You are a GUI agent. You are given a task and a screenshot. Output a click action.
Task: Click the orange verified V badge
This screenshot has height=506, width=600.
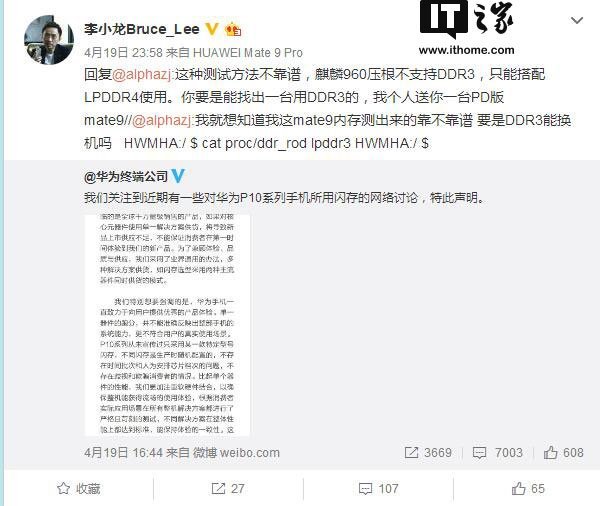tap(212, 29)
